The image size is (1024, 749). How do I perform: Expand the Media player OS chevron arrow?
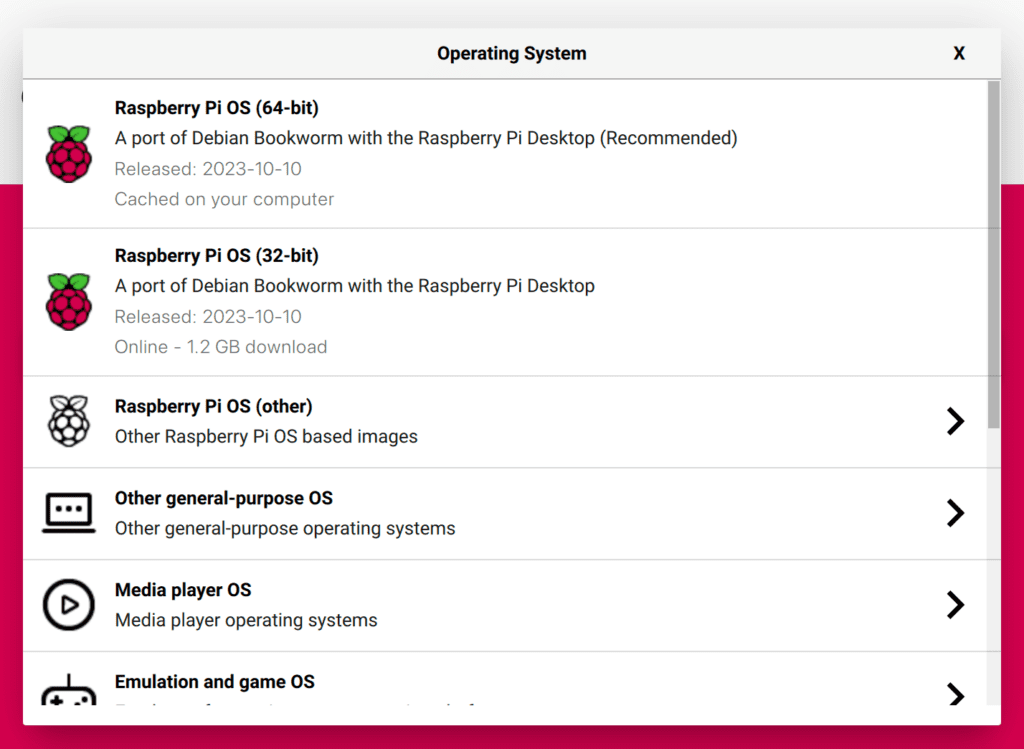(x=955, y=605)
